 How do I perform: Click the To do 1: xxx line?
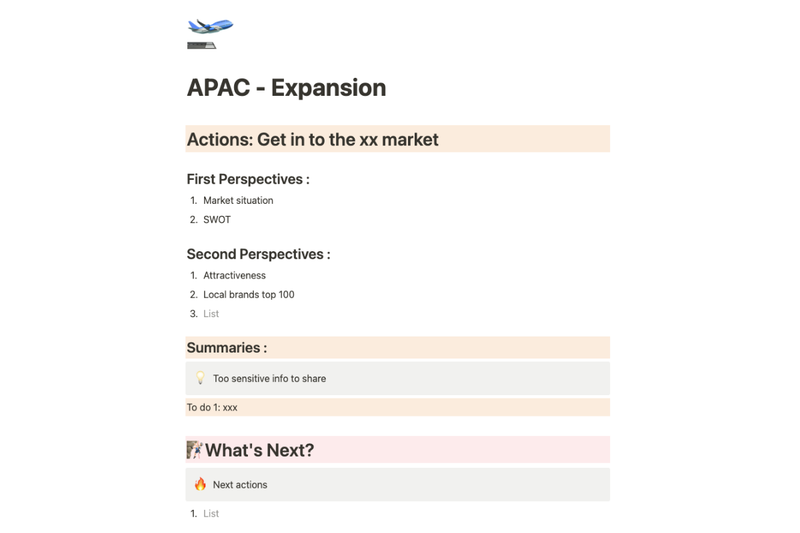pos(397,407)
